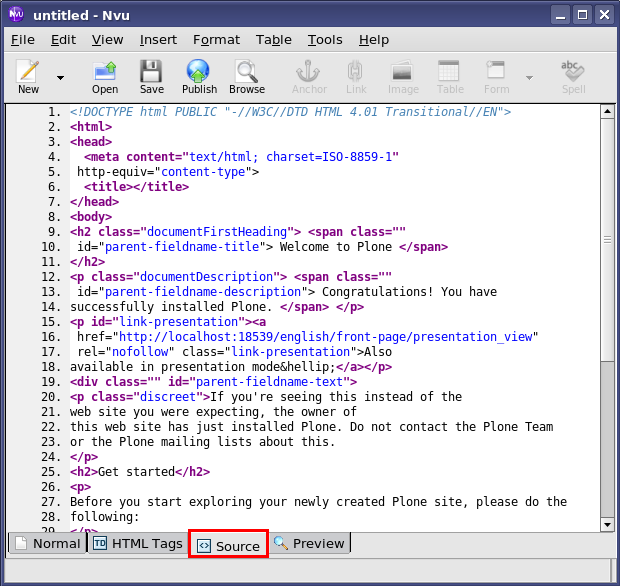Click the scrollbar down arrow
Viewport: 620px width, 586px height.
607,525
